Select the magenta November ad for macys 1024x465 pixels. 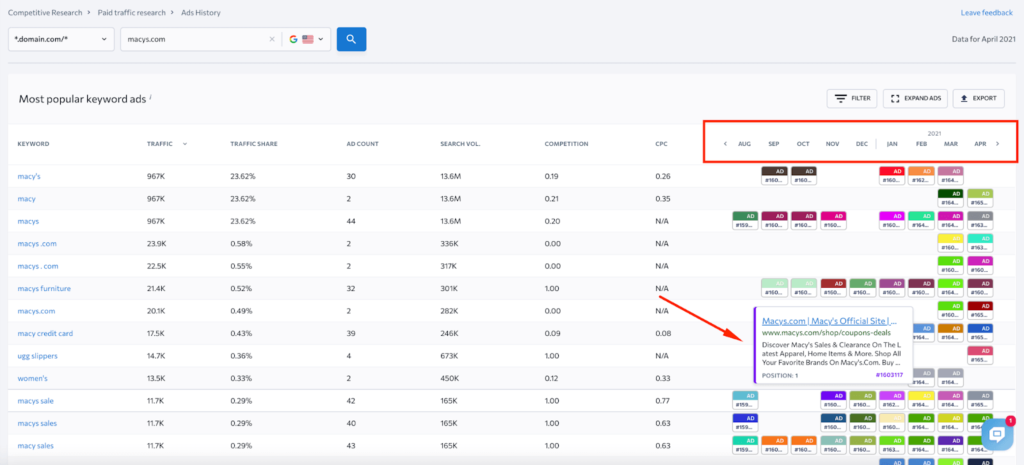pyautogui.click(x=833, y=221)
